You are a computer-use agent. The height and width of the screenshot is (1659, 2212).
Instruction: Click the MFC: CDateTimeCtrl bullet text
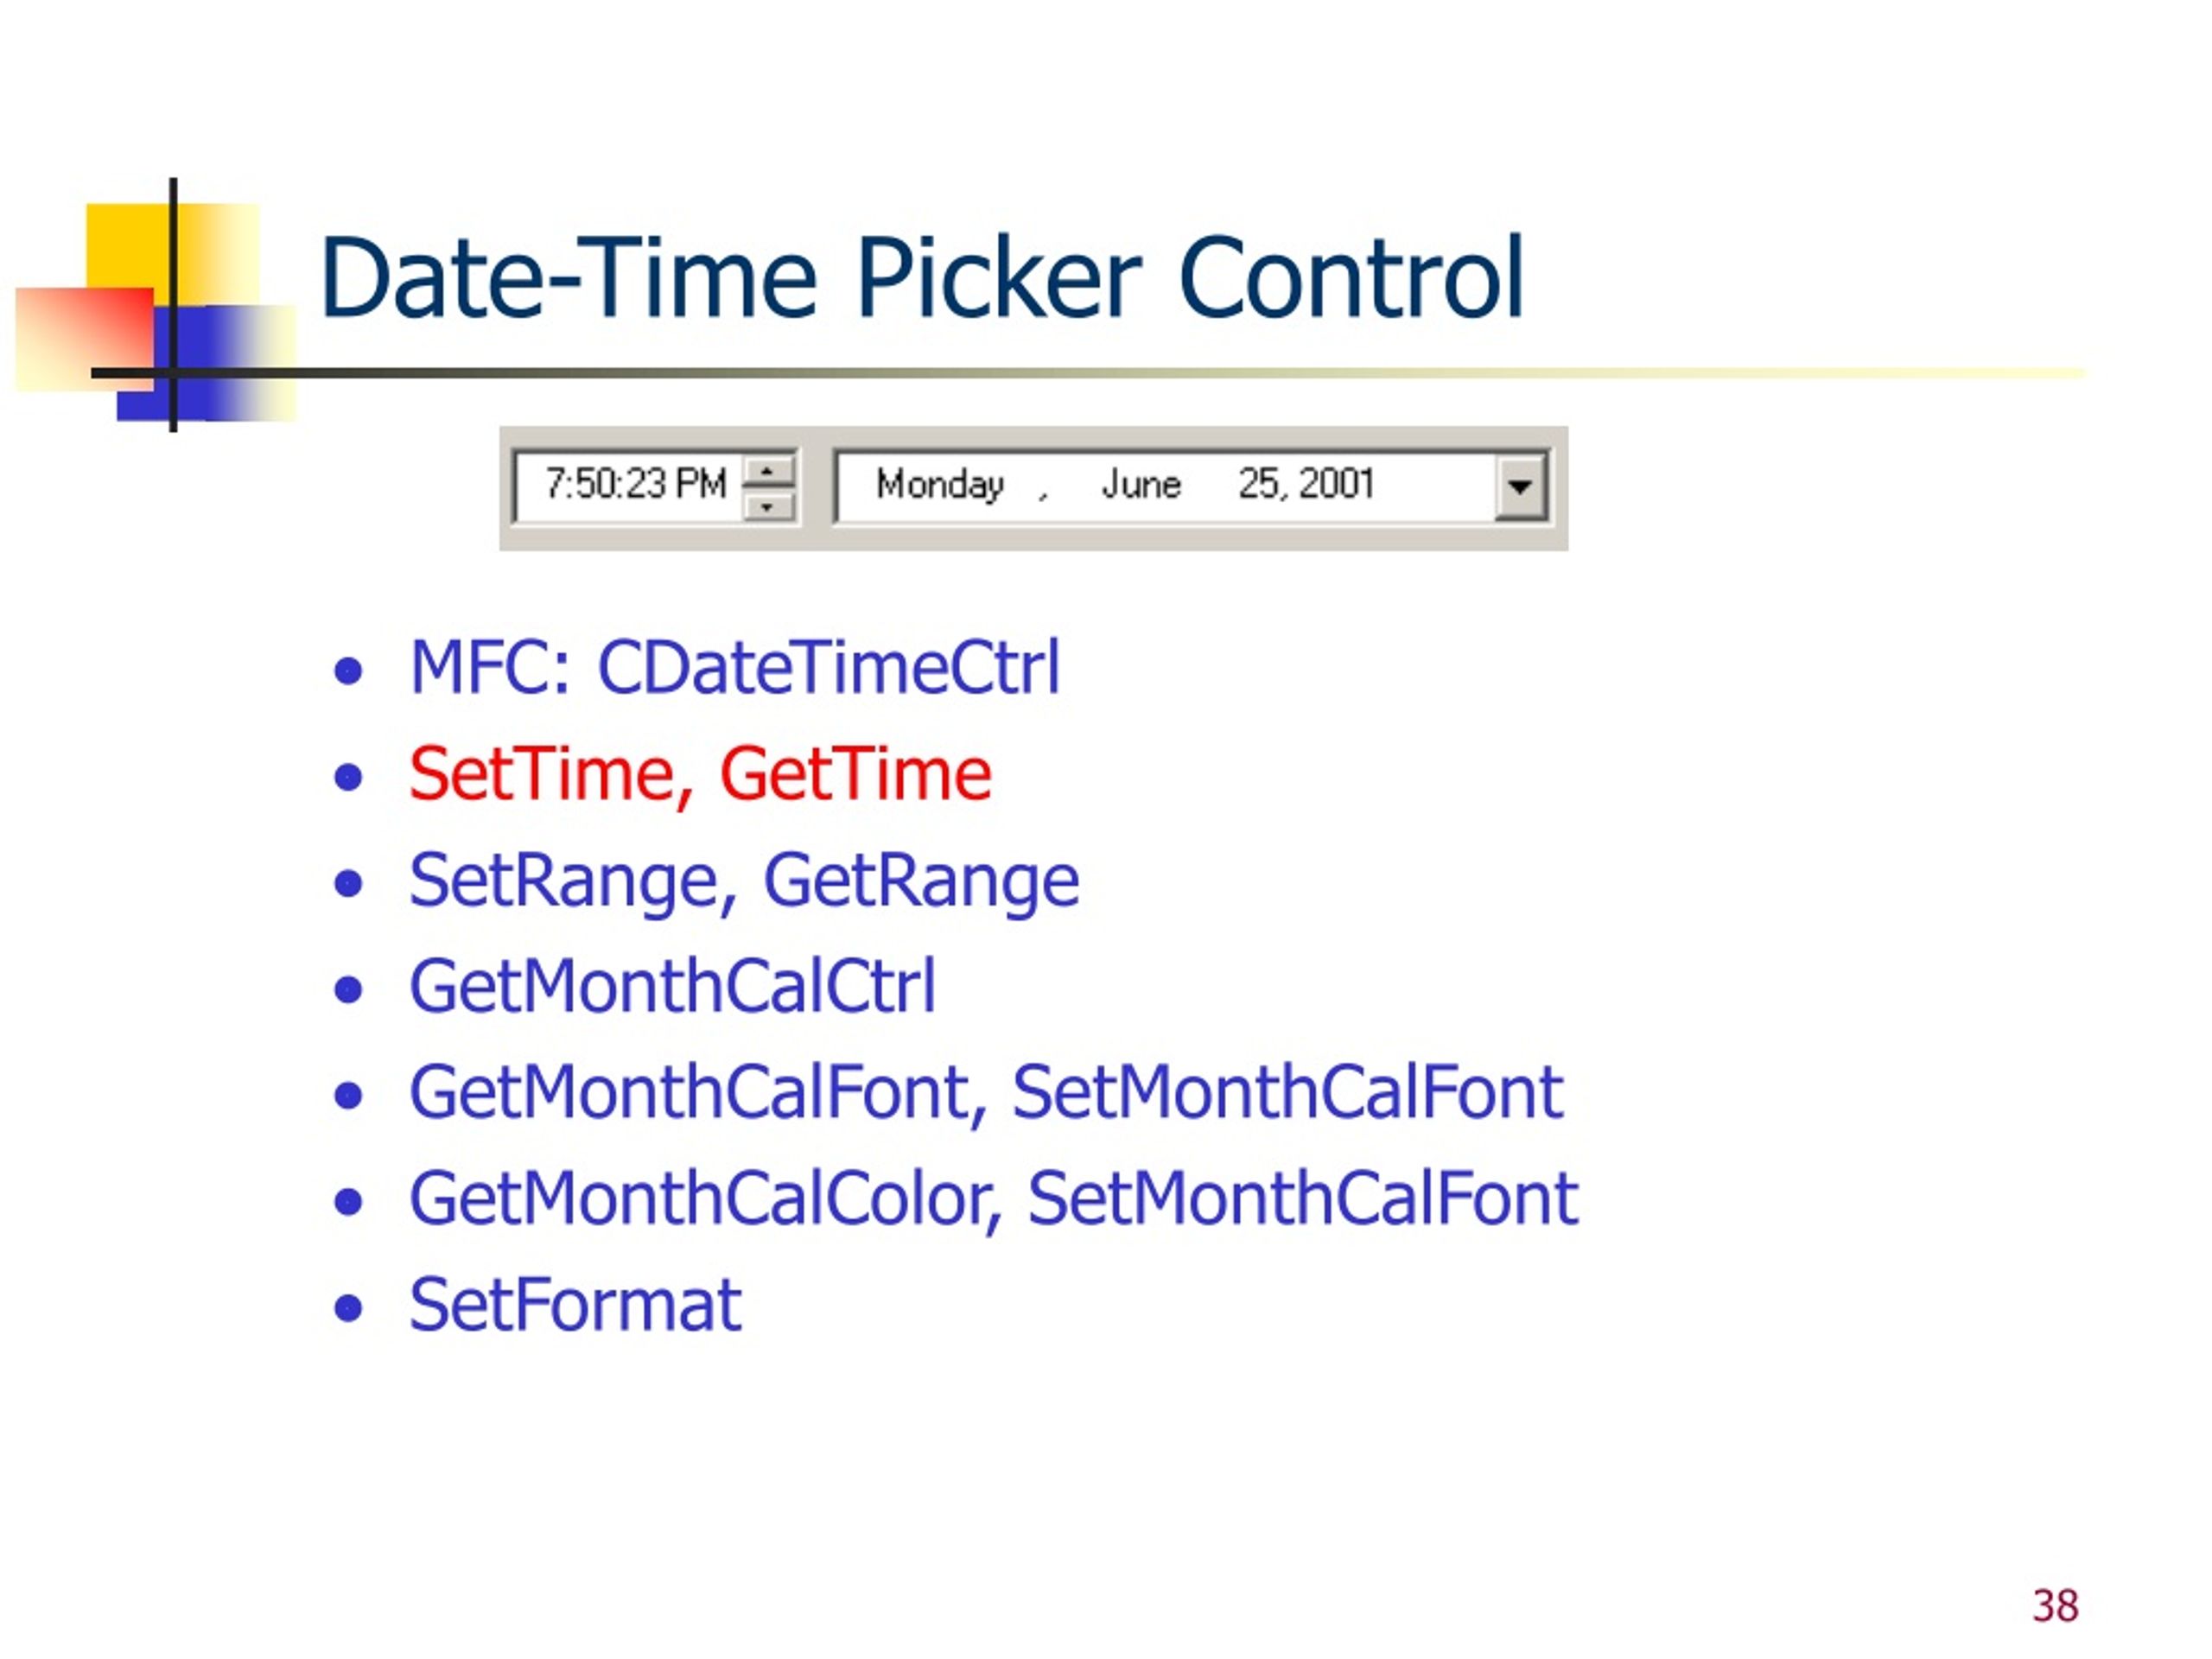735,667
